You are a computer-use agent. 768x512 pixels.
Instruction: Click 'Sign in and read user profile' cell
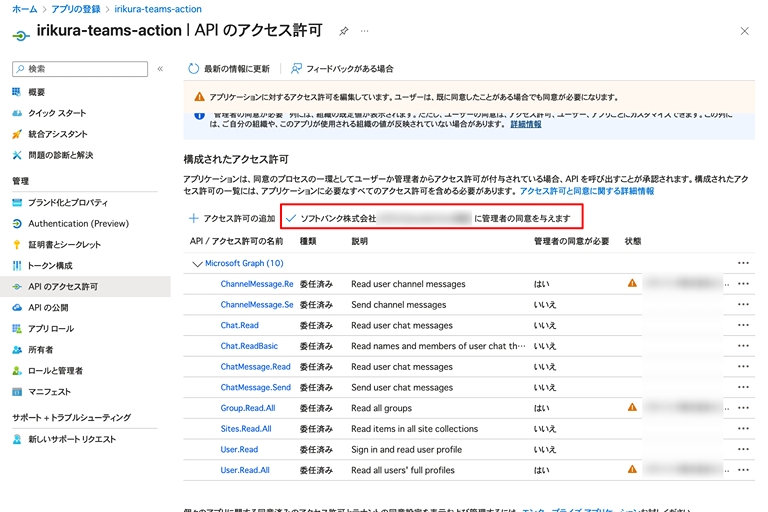click(x=407, y=449)
